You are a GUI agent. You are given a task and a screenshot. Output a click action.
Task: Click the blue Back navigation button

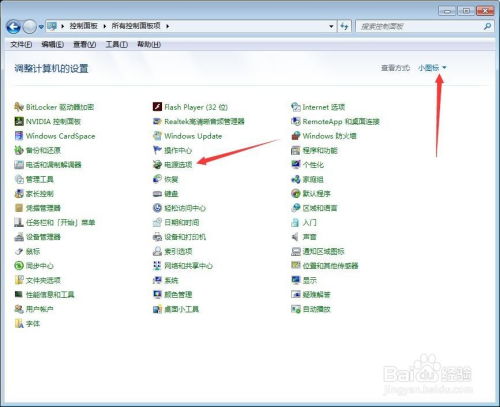point(14,27)
